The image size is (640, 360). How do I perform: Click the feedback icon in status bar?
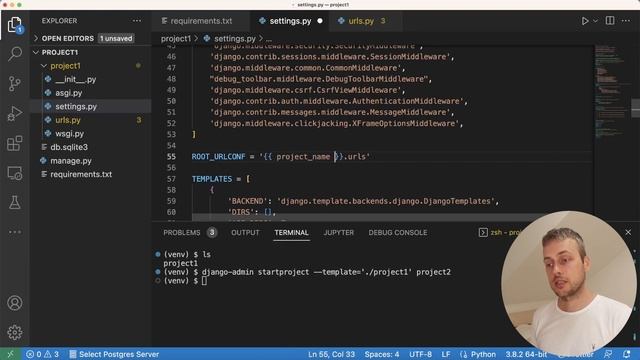tap(608, 354)
